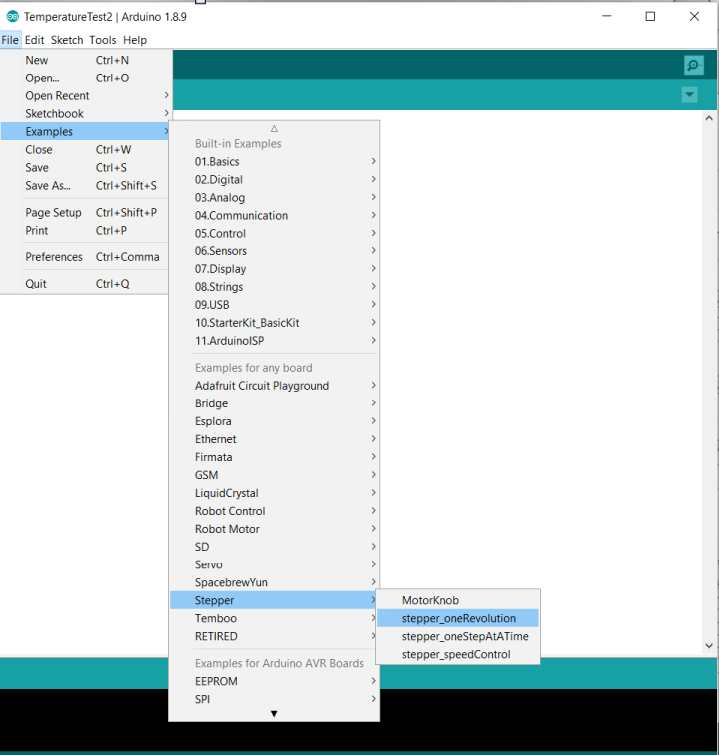The width and height of the screenshot is (719, 755).
Task: Open the File menu
Action: [x=10, y=40]
